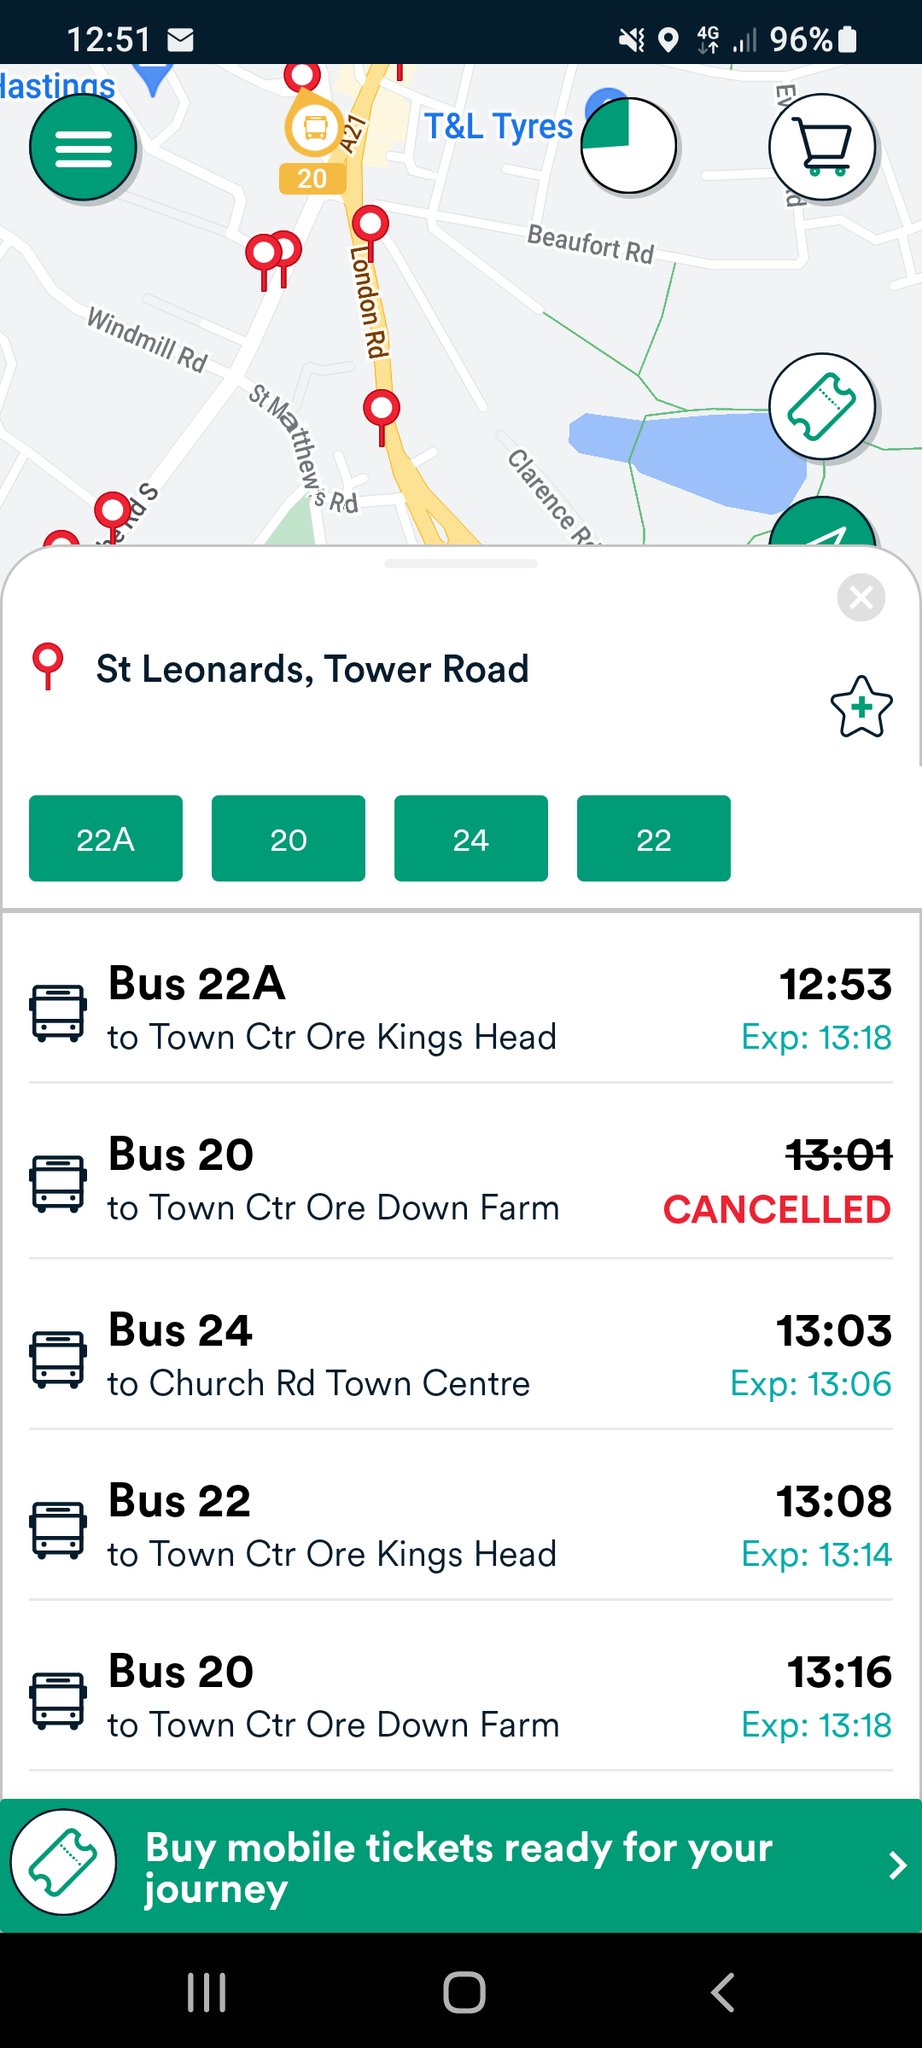Open Bus 24 to Church Rd
This screenshot has width=922, height=2048.
(x=460, y=1356)
